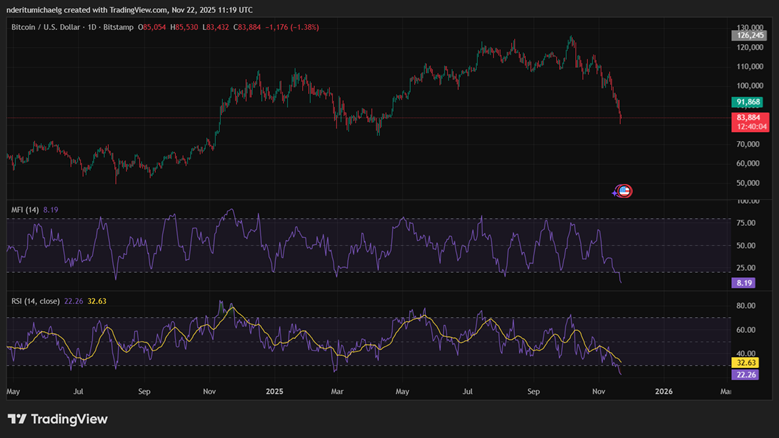Click the gray 126,245 high price label

tap(749, 35)
